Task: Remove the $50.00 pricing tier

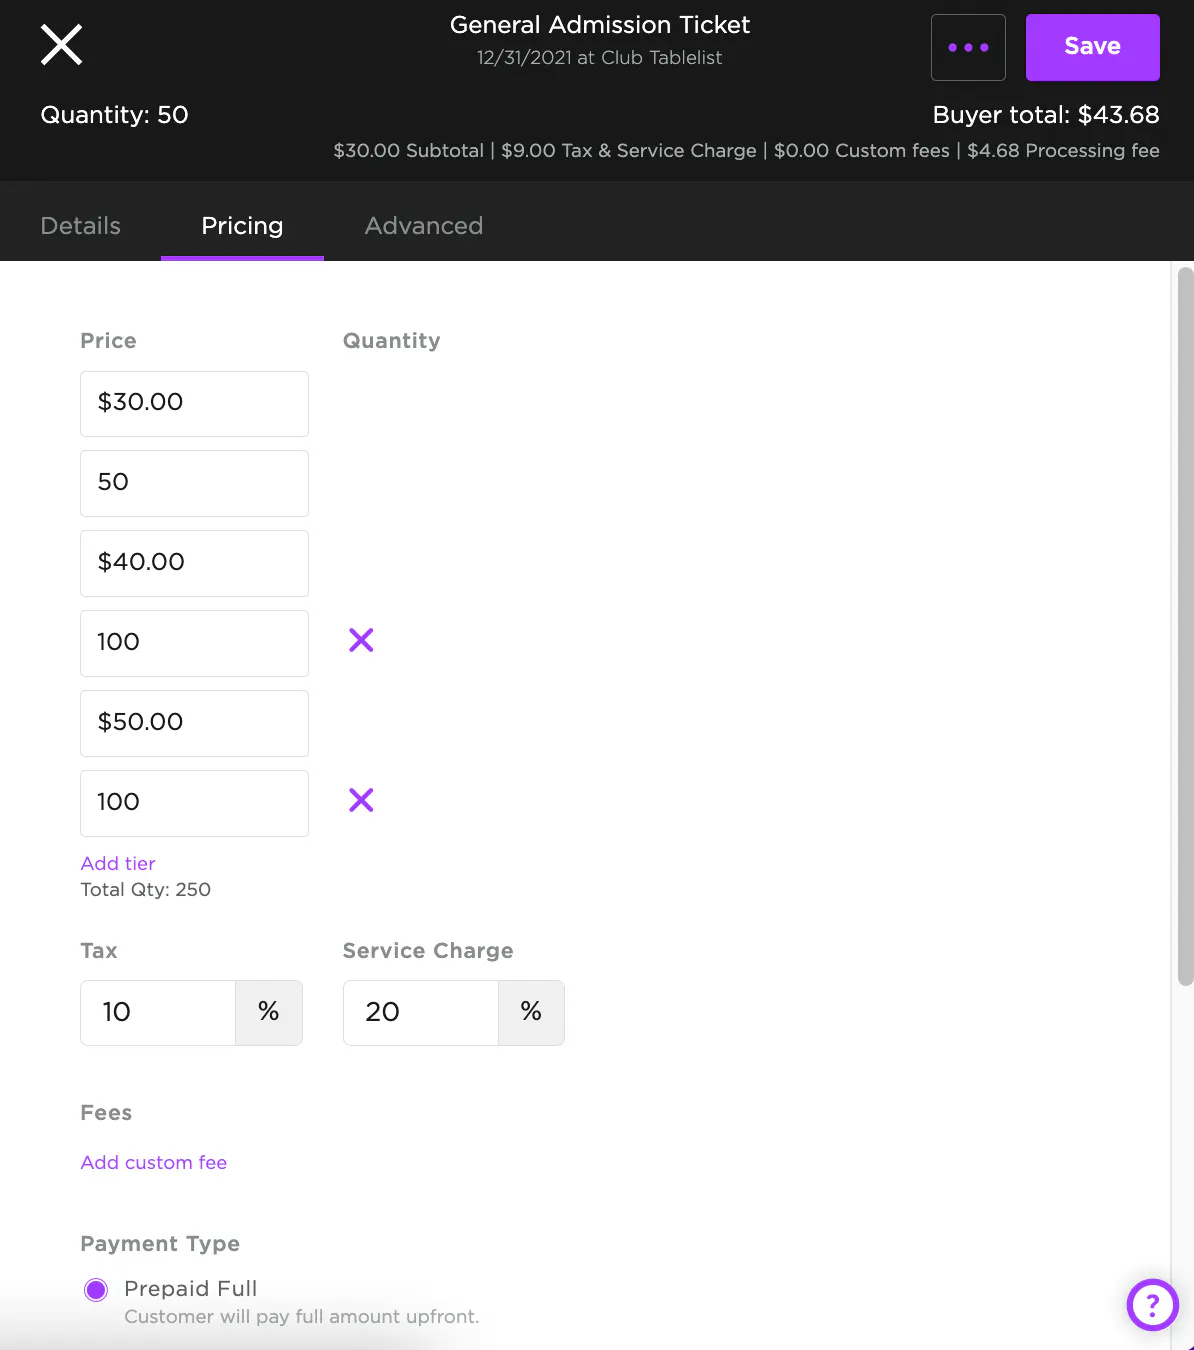Action: (361, 800)
